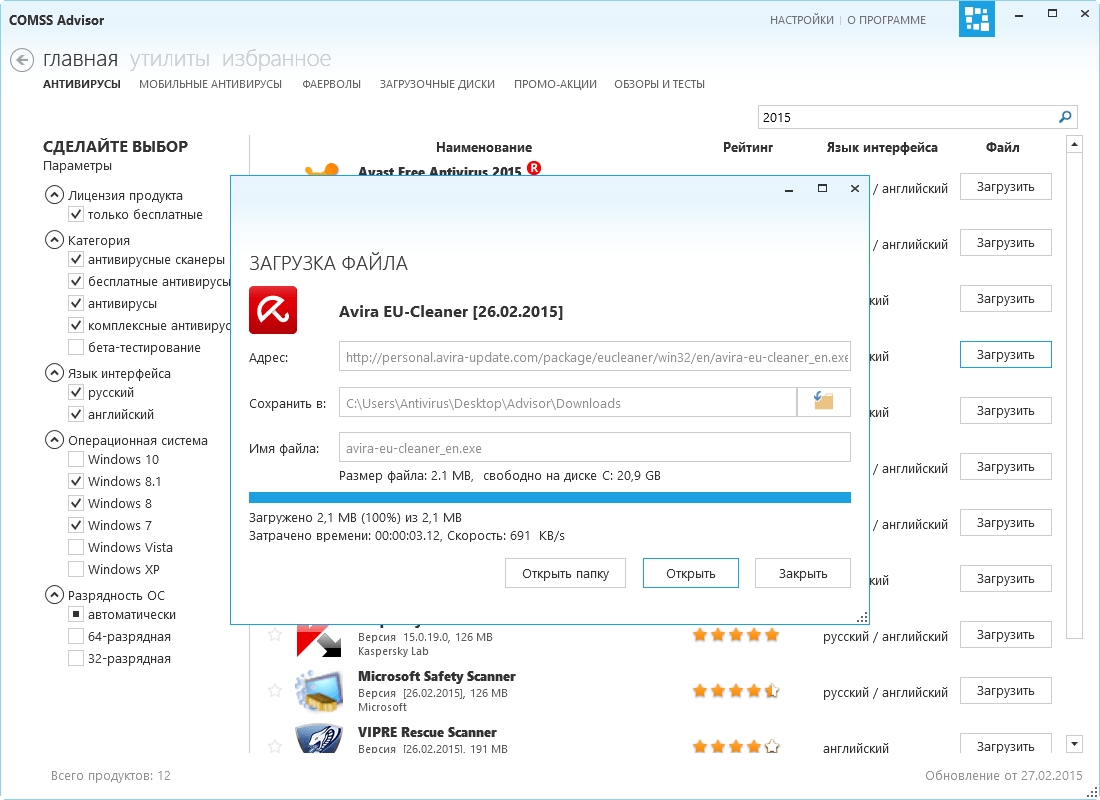The height and width of the screenshot is (800, 1100).
Task: Open the 'главная' tab
Action: coord(80,59)
